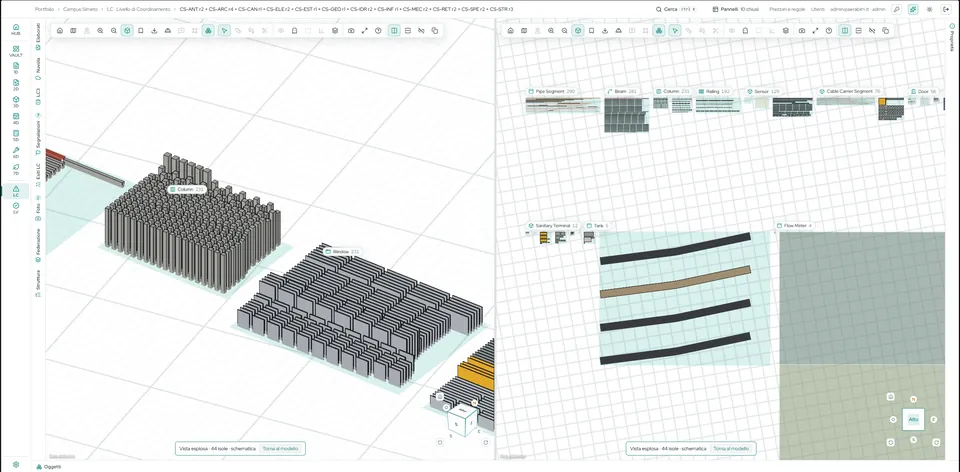Click the download icon in left viewport toolbar
The image size is (960, 472).
pos(154,31)
